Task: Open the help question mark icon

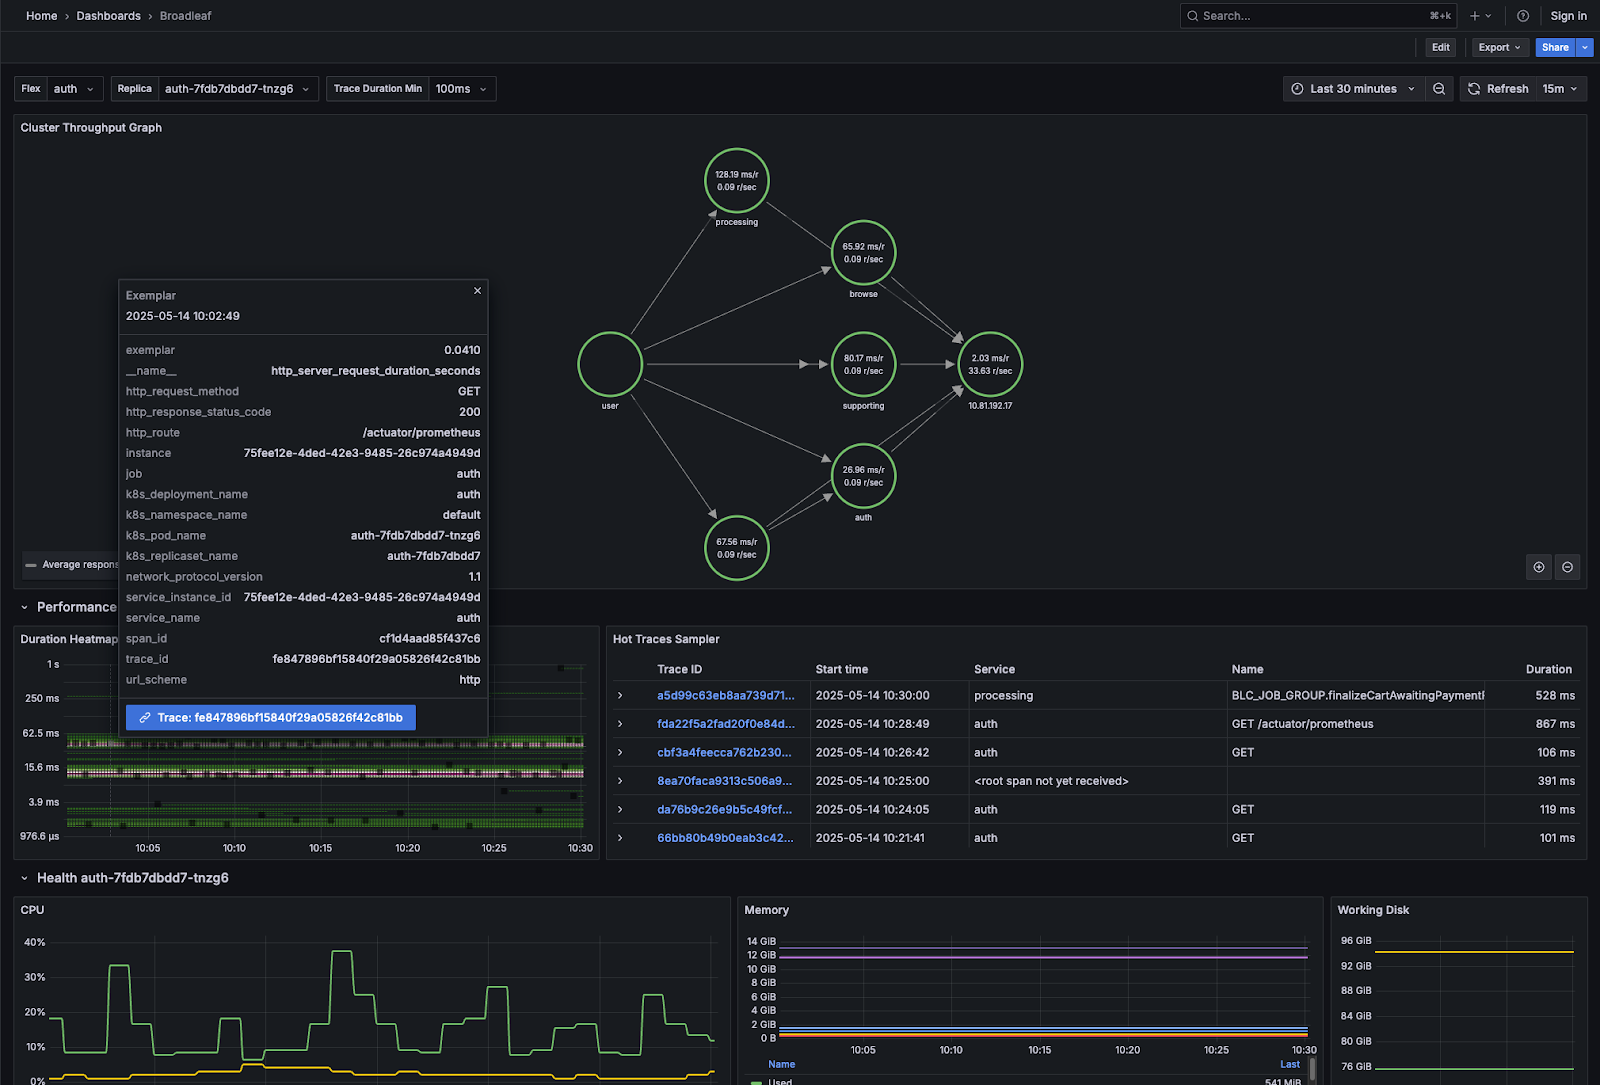Action: point(1522,16)
